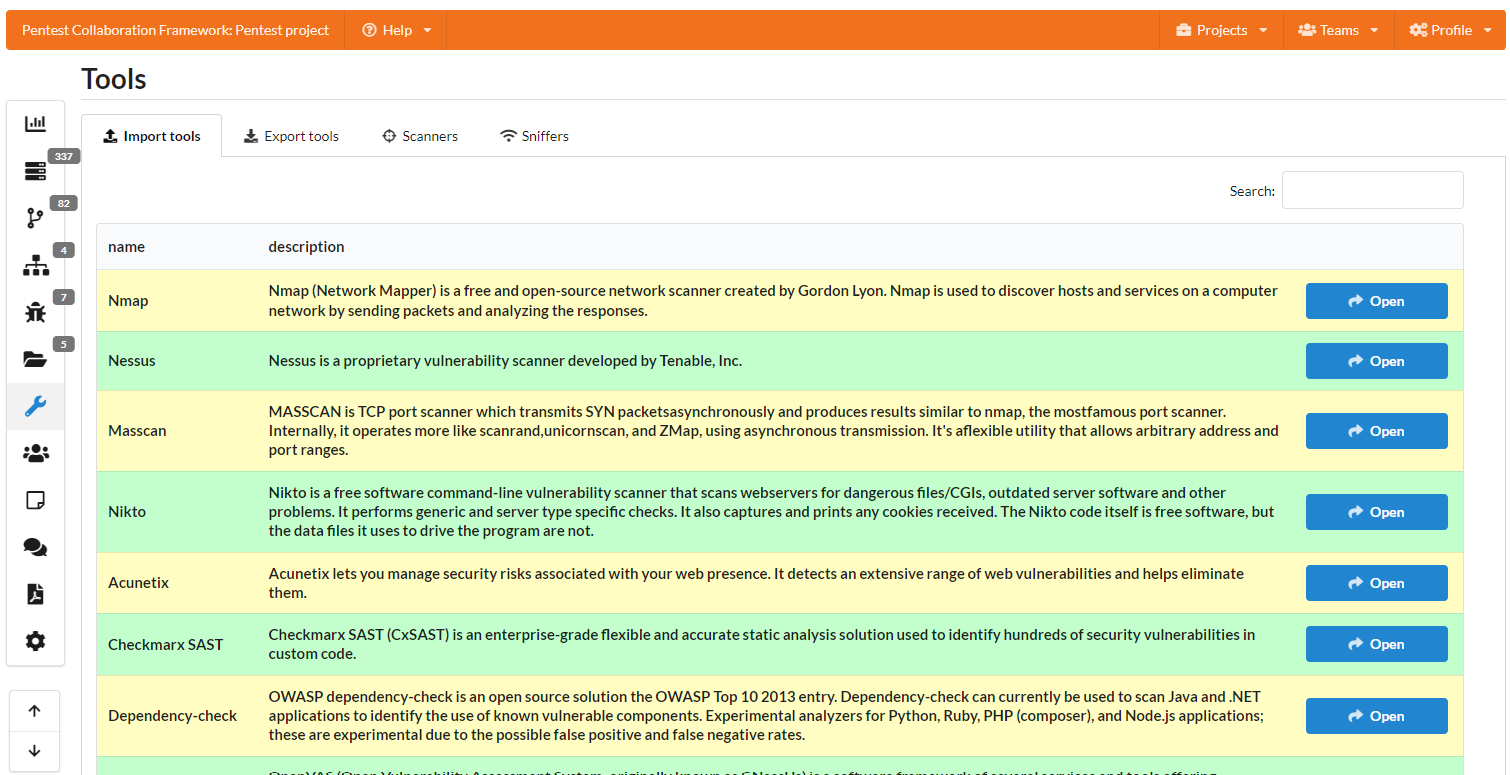The image size is (1510, 775).
Task: Expand the Profile dropdown menu
Action: click(1449, 30)
